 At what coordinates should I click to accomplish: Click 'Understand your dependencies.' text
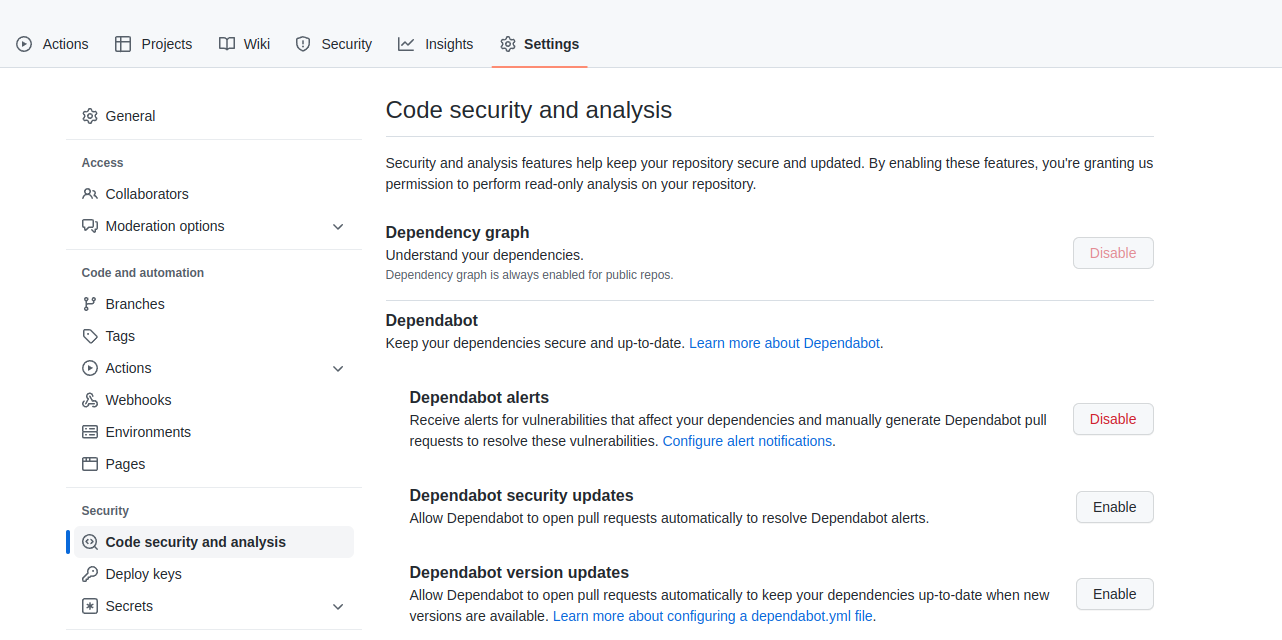tap(485, 255)
